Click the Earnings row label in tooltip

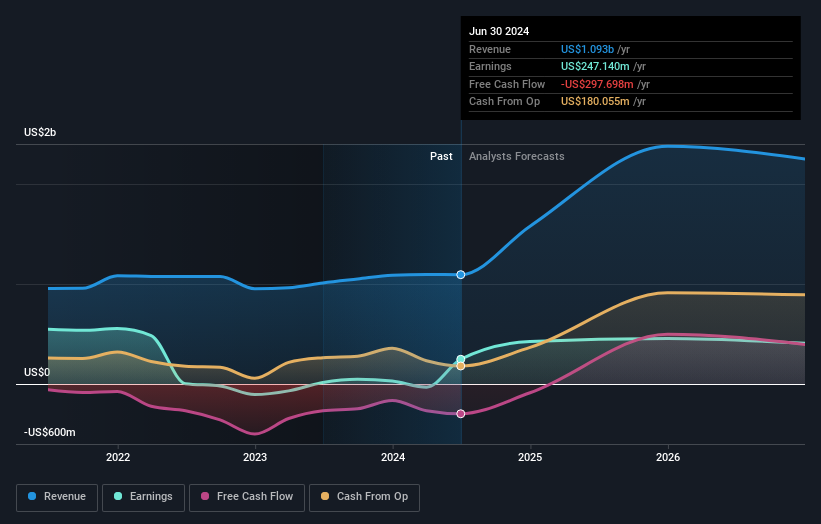pyautogui.click(x=490, y=66)
